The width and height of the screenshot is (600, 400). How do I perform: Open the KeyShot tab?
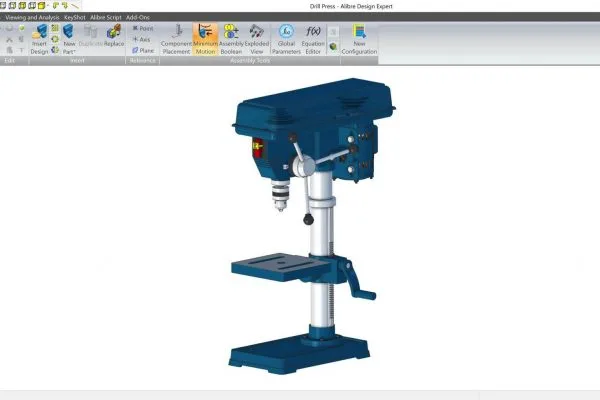[x=75, y=17]
